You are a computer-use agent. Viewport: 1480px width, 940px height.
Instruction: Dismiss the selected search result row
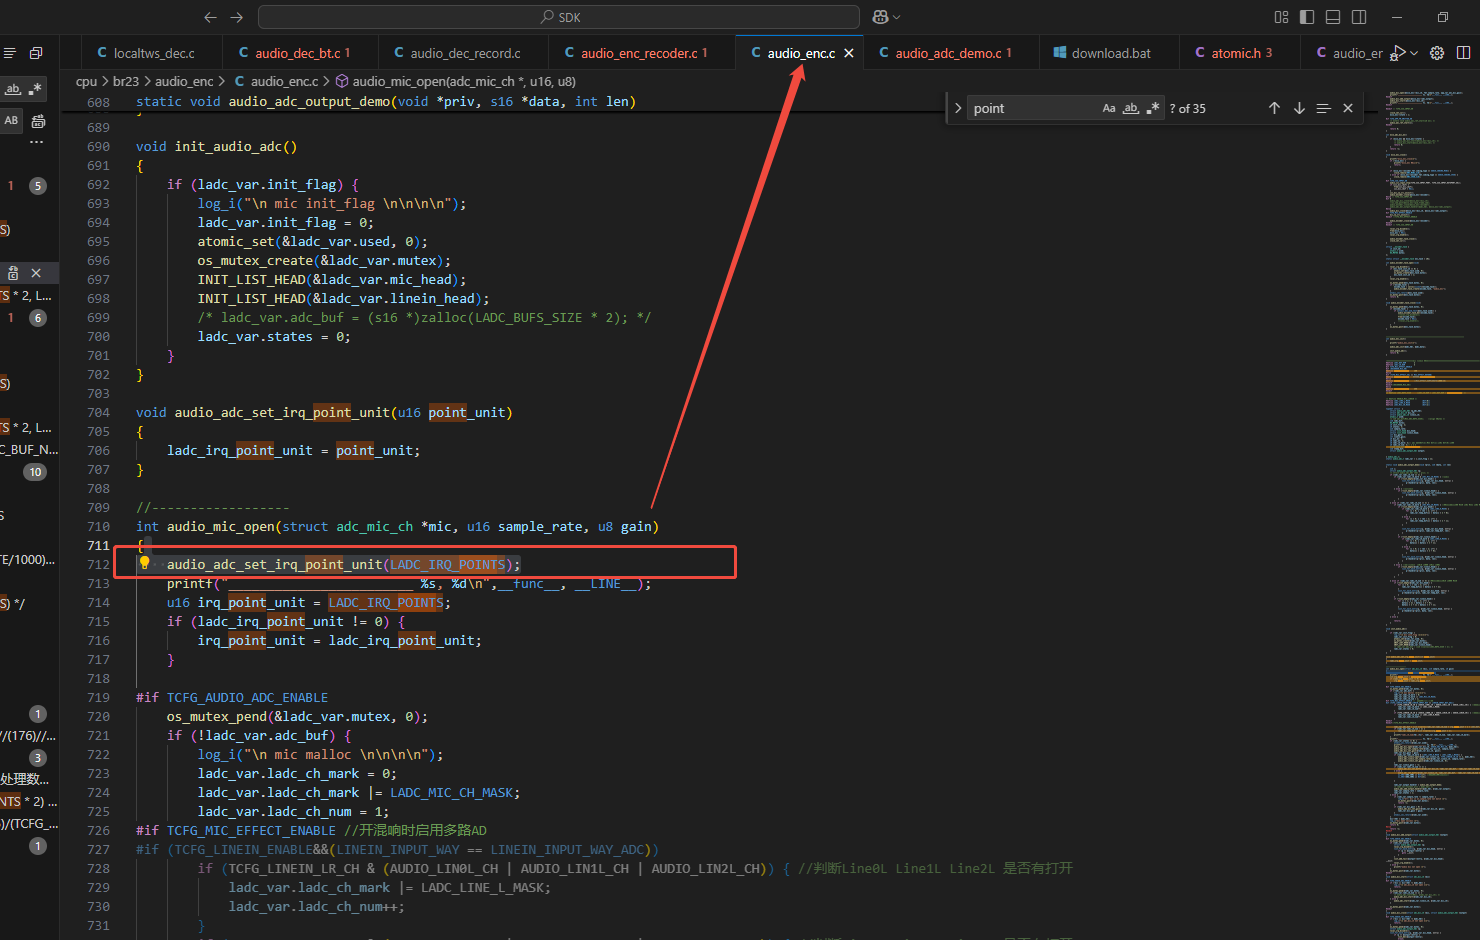click(36, 273)
